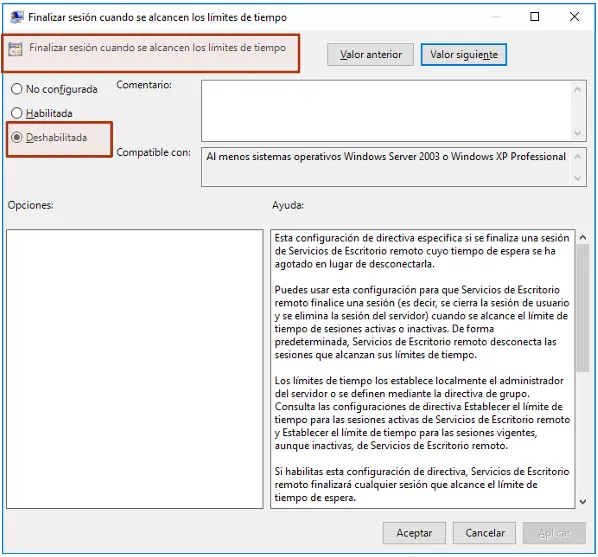Click the 'Opciones:' label

tap(31, 205)
